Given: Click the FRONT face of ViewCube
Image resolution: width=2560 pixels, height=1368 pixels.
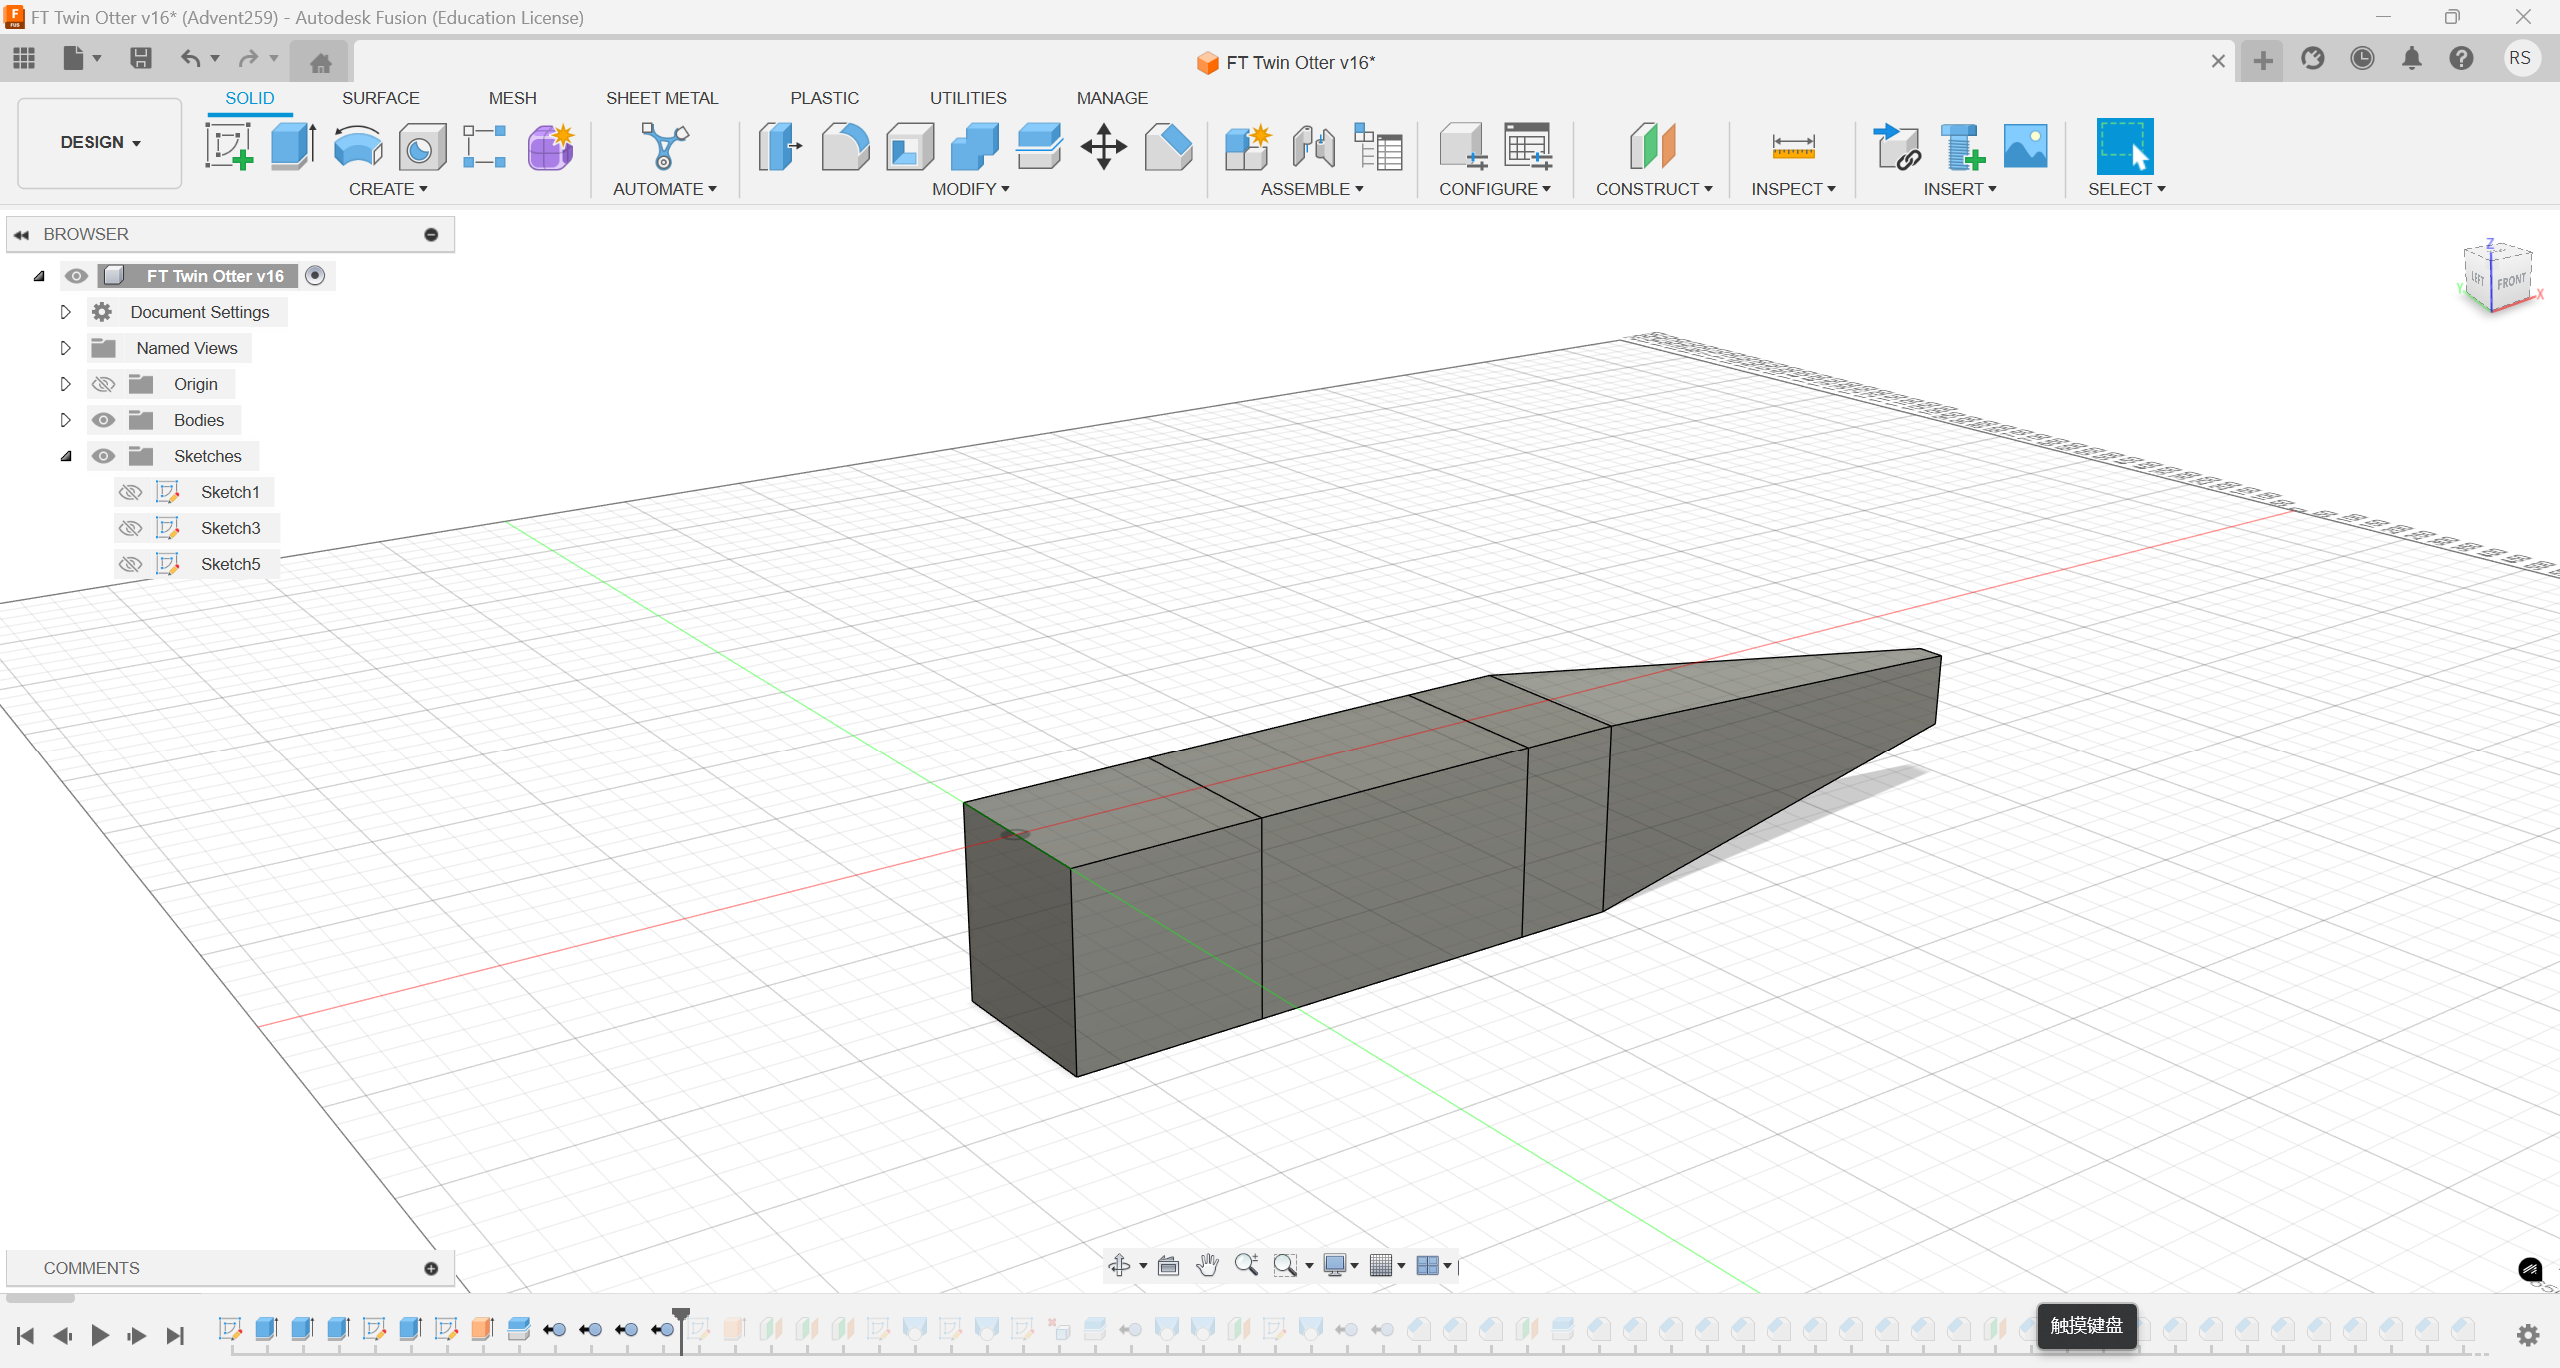Looking at the screenshot, I should point(2511,283).
